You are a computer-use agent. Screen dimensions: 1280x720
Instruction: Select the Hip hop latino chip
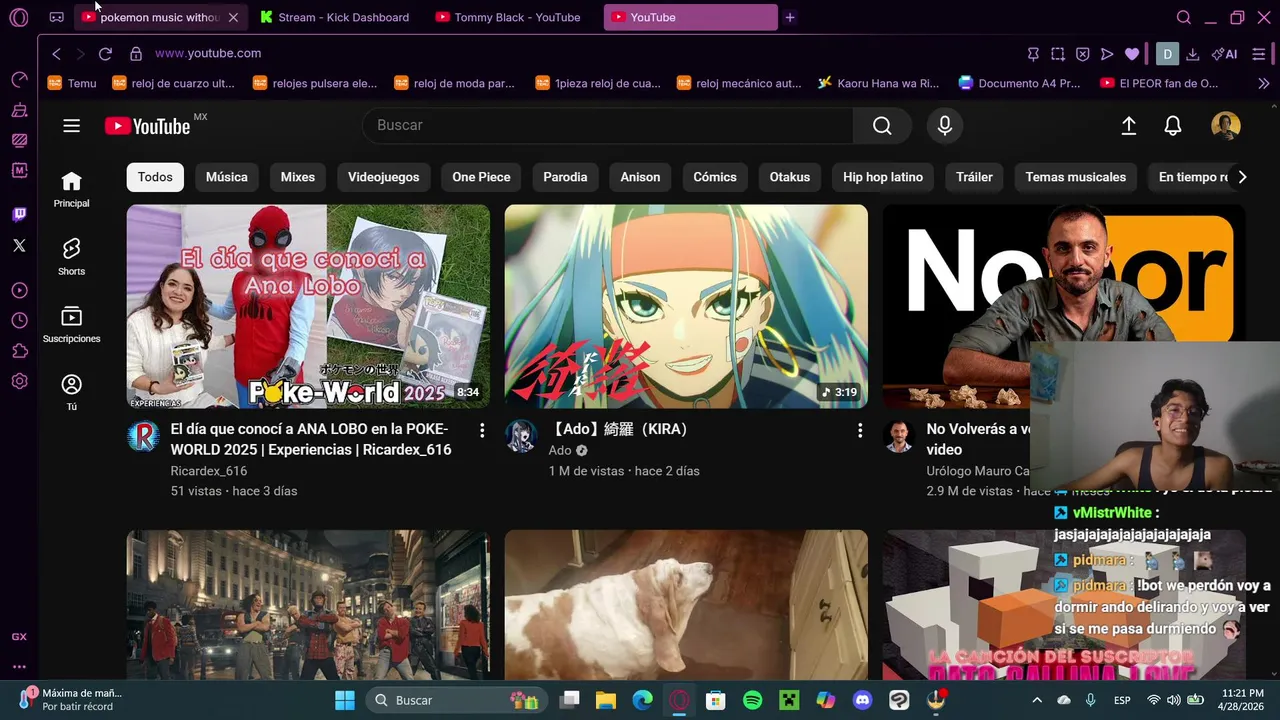point(883,177)
